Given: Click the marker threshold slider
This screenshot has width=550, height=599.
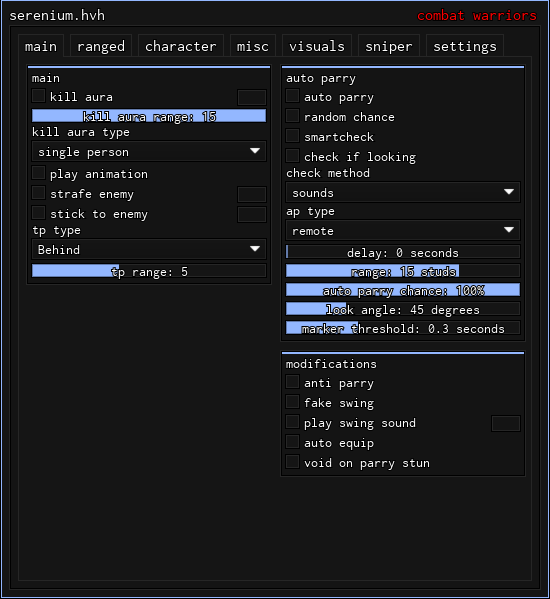Looking at the screenshot, I should [403, 328].
